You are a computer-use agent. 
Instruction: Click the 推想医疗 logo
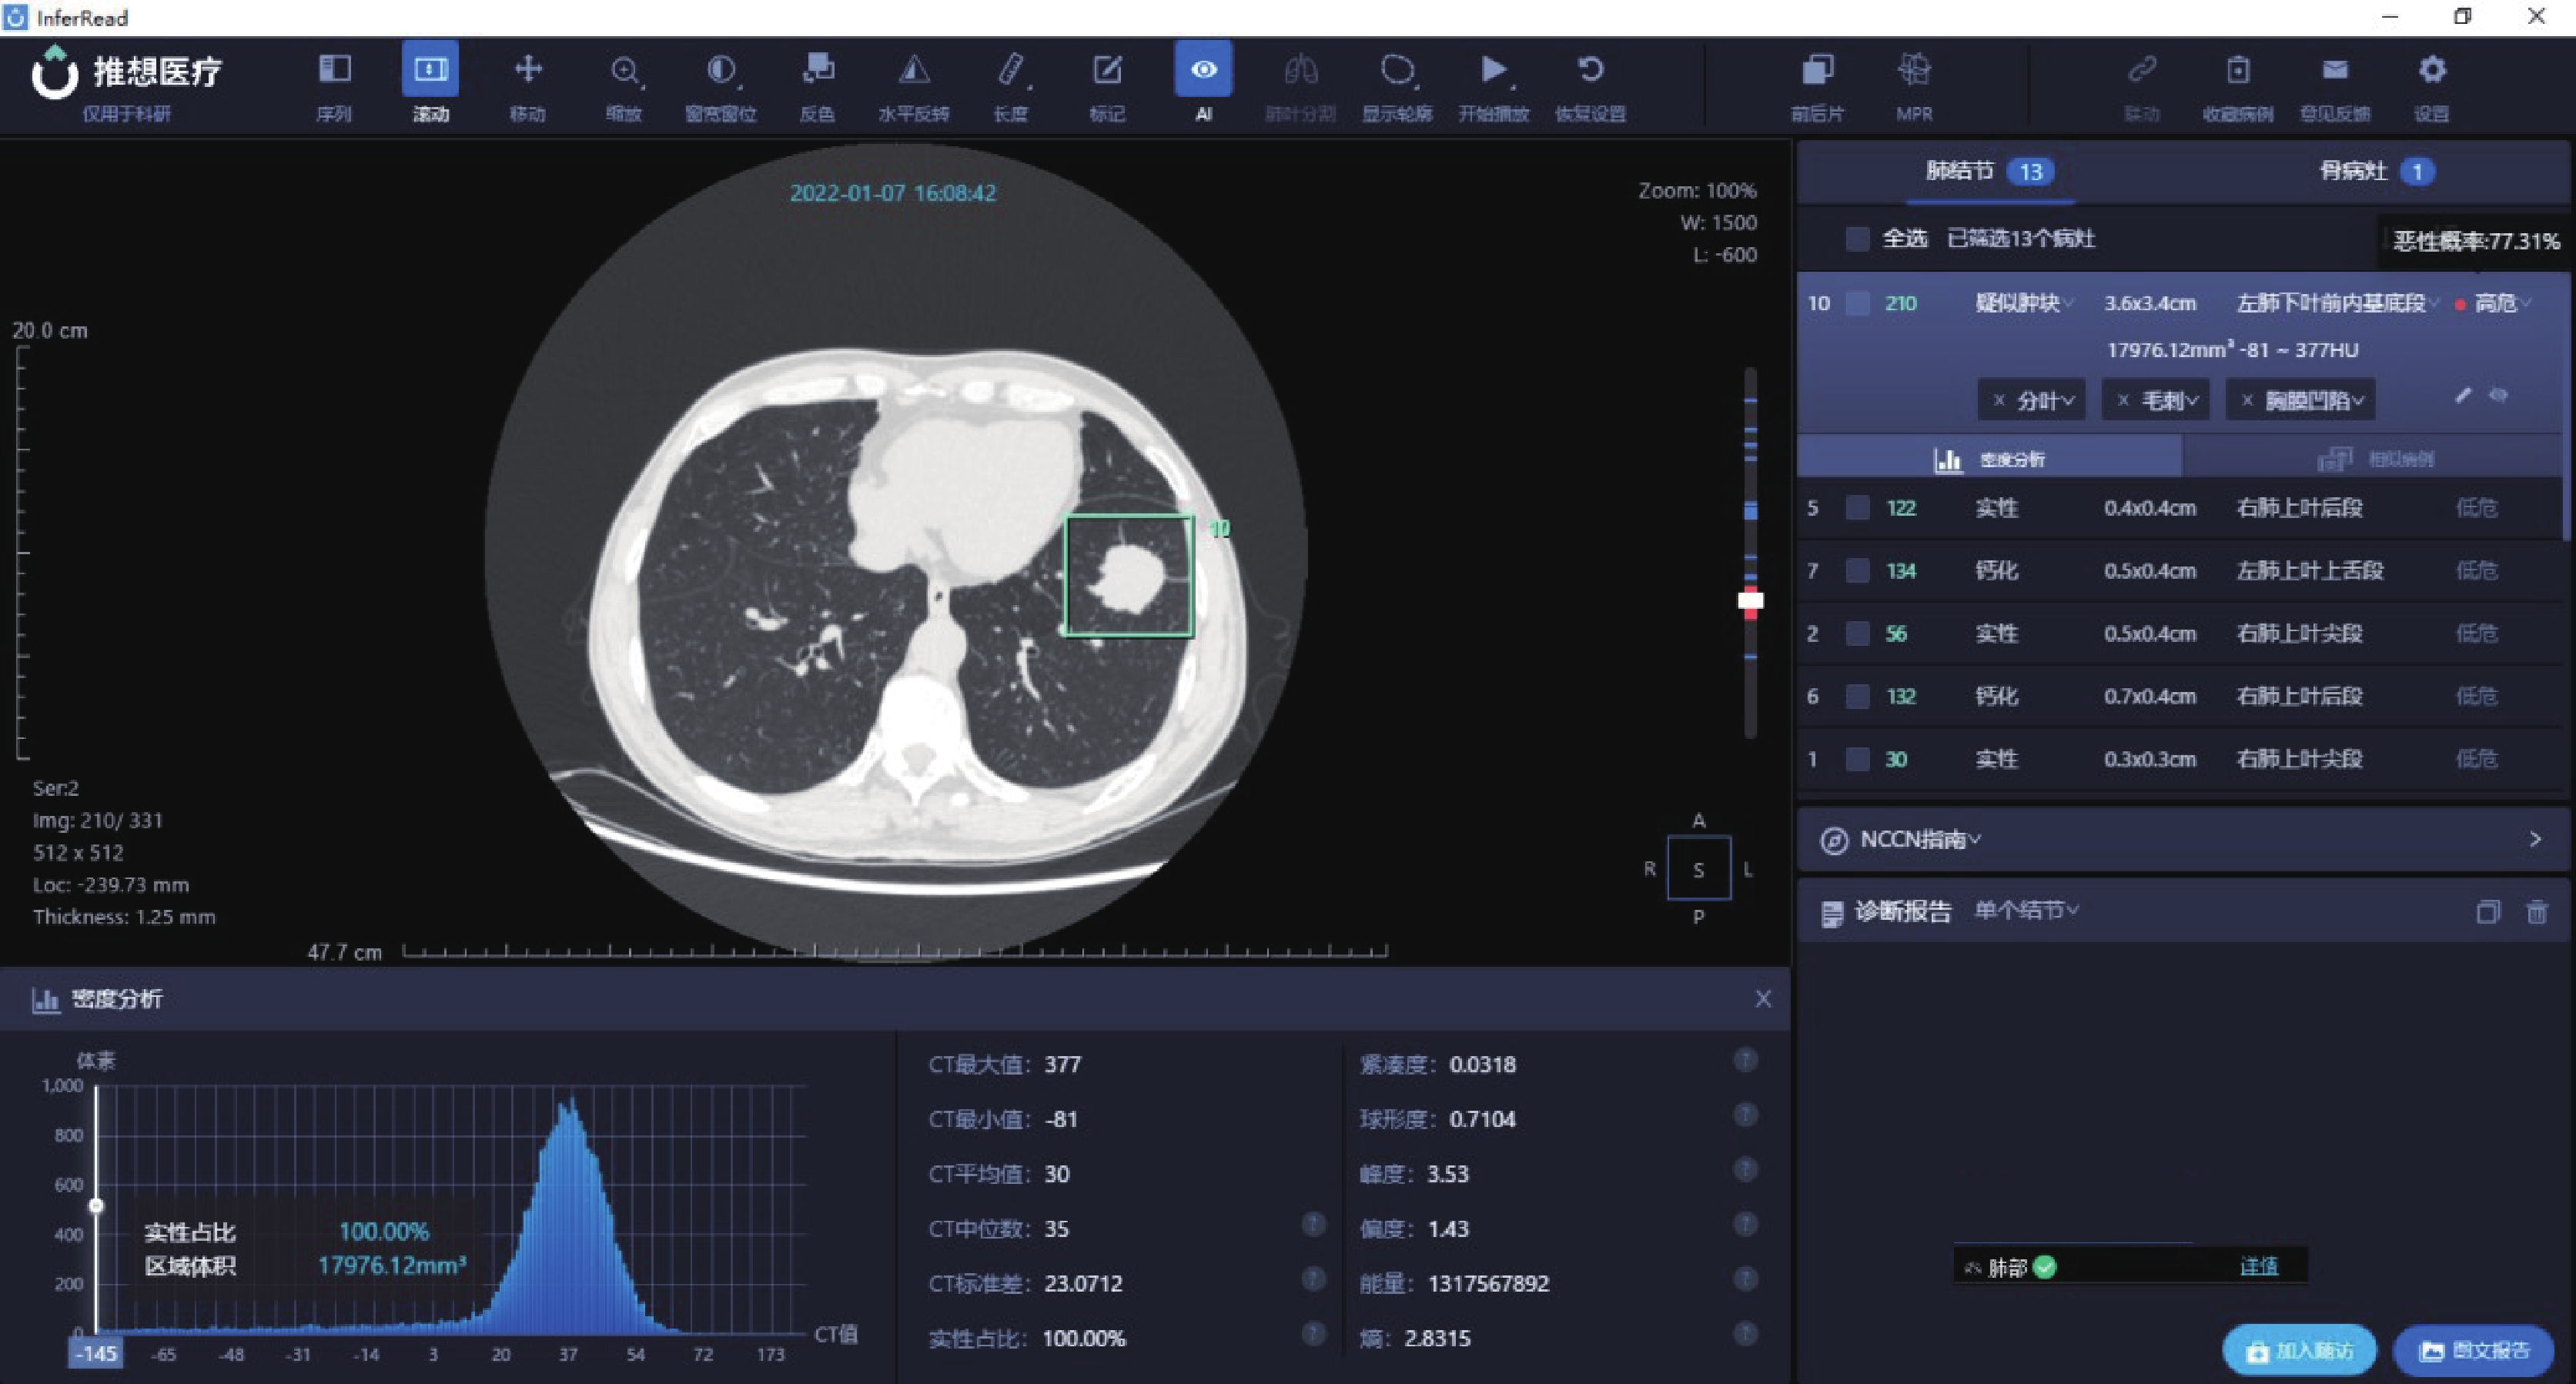pyautogui.click(x=127, y=72)
